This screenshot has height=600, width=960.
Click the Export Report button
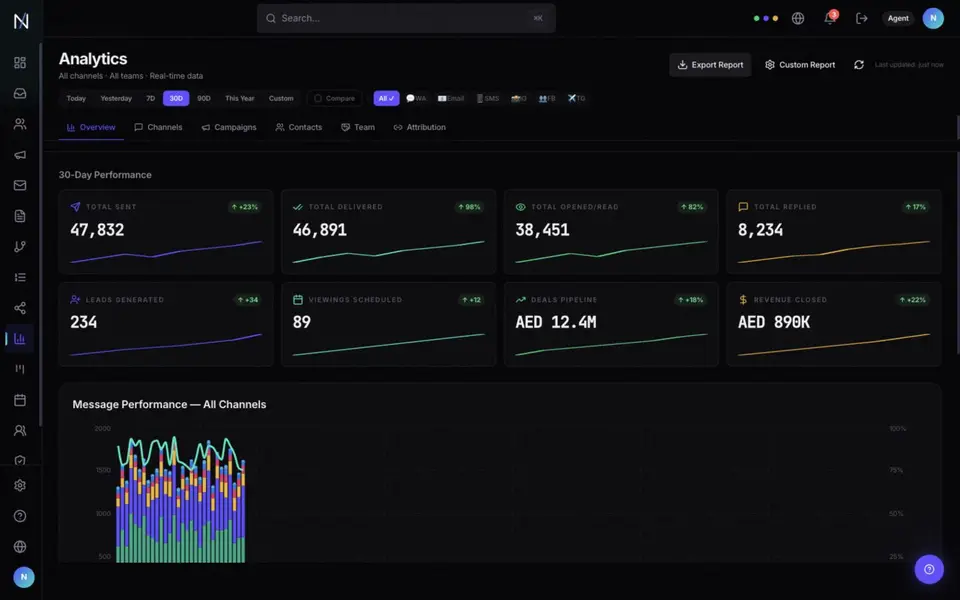tap(710, 65)
